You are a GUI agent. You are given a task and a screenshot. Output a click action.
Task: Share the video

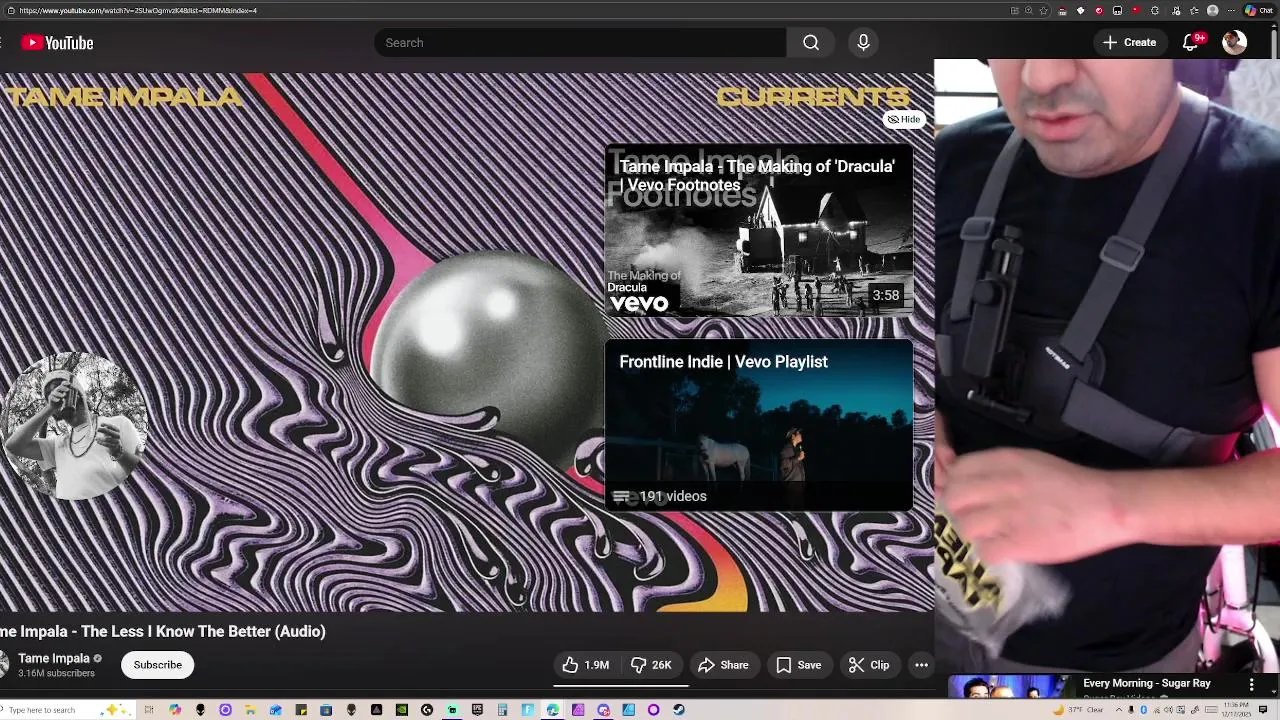tap(723, 665)
